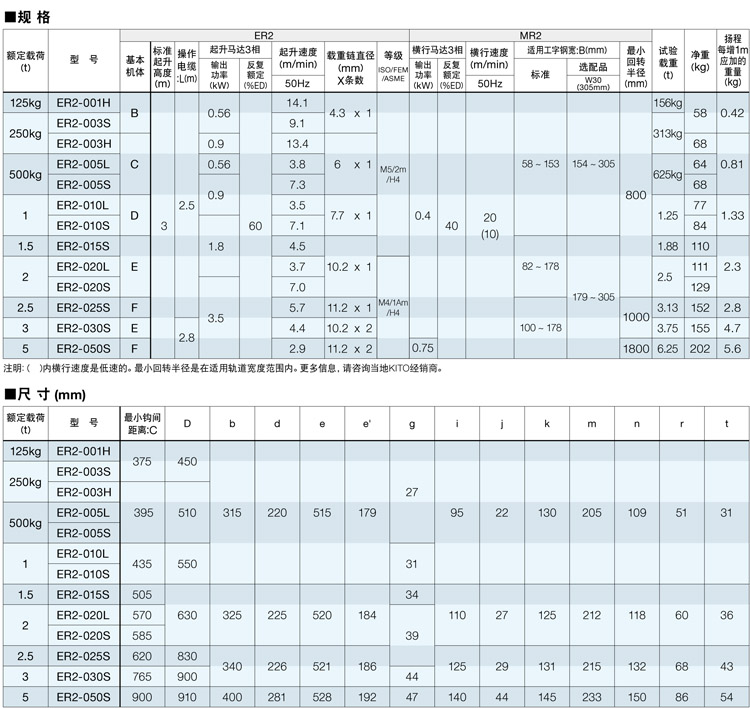
Task: Select the hoisting speed 7.1 cell
Action: [x=297, y=226]
